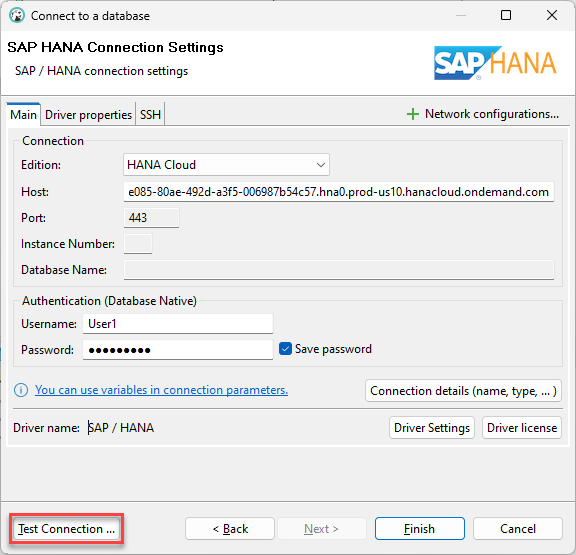Image resolution: width=576 pixels, height=555 pixels.
Task: Open Driver Settings
Action: [432, 428]
